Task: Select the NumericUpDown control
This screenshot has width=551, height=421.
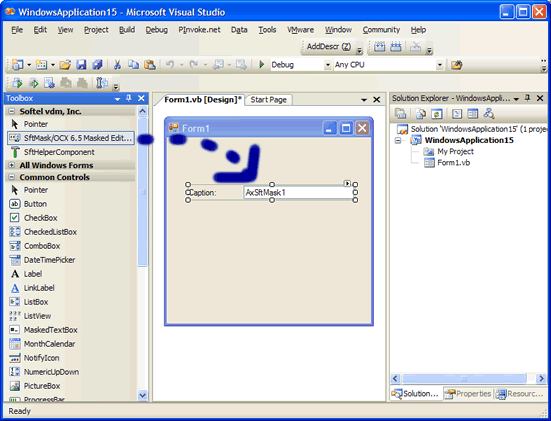Action: (44, 372)
